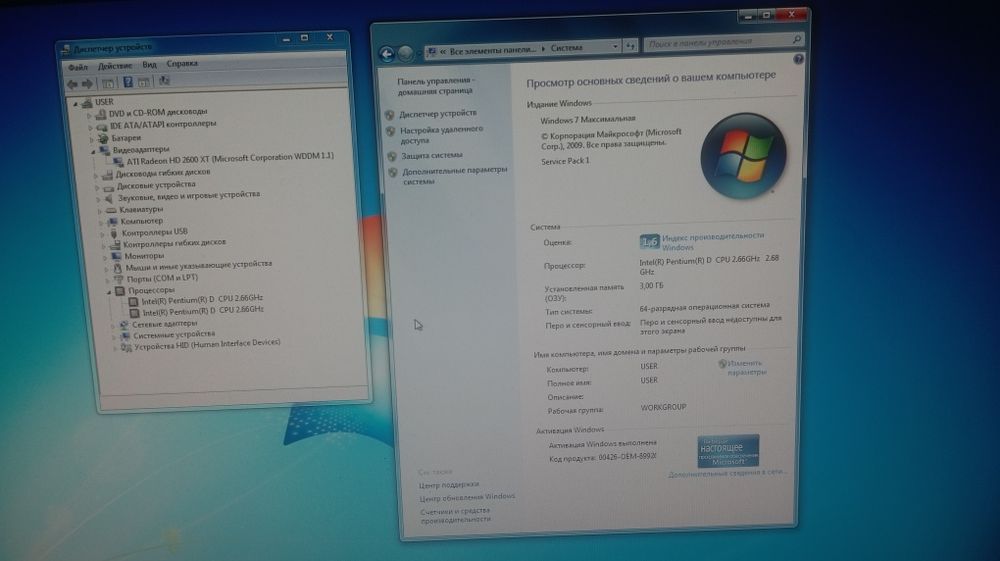Open the Действие menu
The image size is (1000, 561).
coord(115,66)
